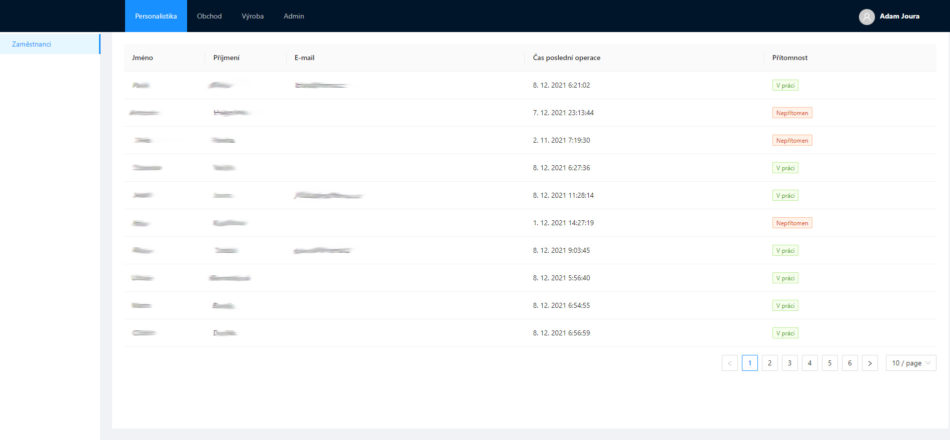Click V práci tag in 6:54:55 row

pos(785,305)
